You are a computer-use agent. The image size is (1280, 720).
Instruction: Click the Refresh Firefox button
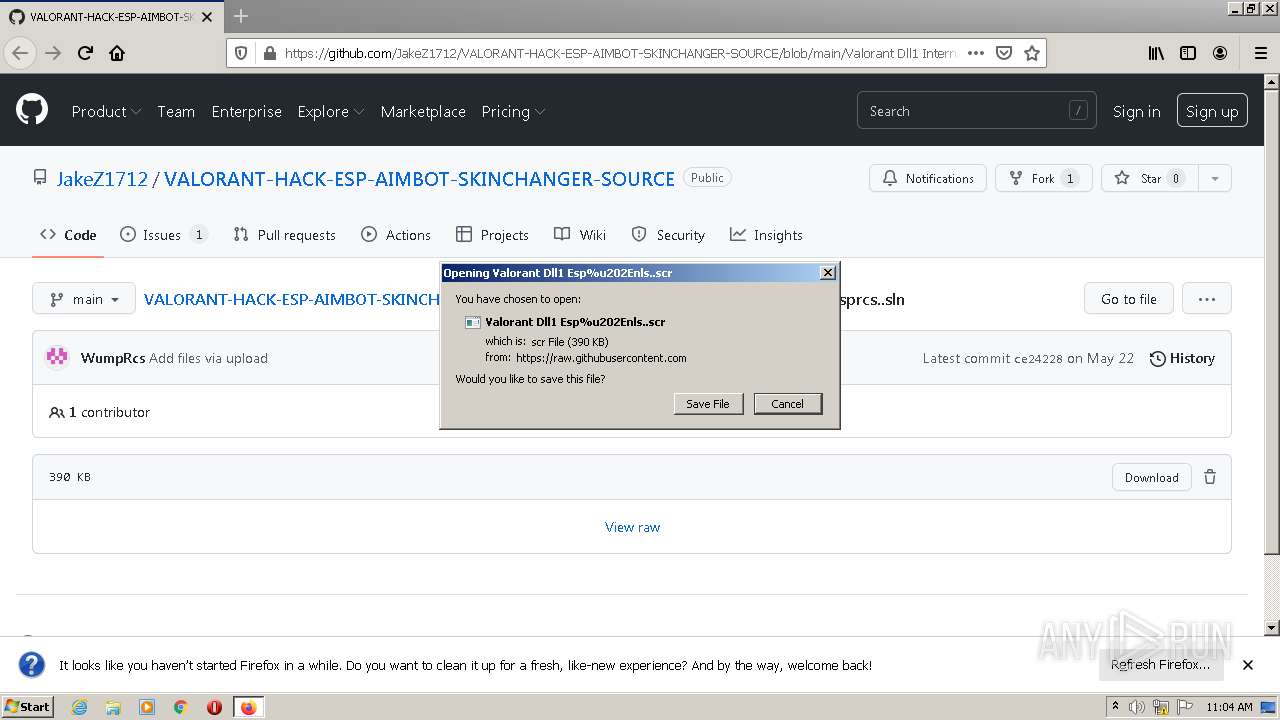(x=1160, y=665)
